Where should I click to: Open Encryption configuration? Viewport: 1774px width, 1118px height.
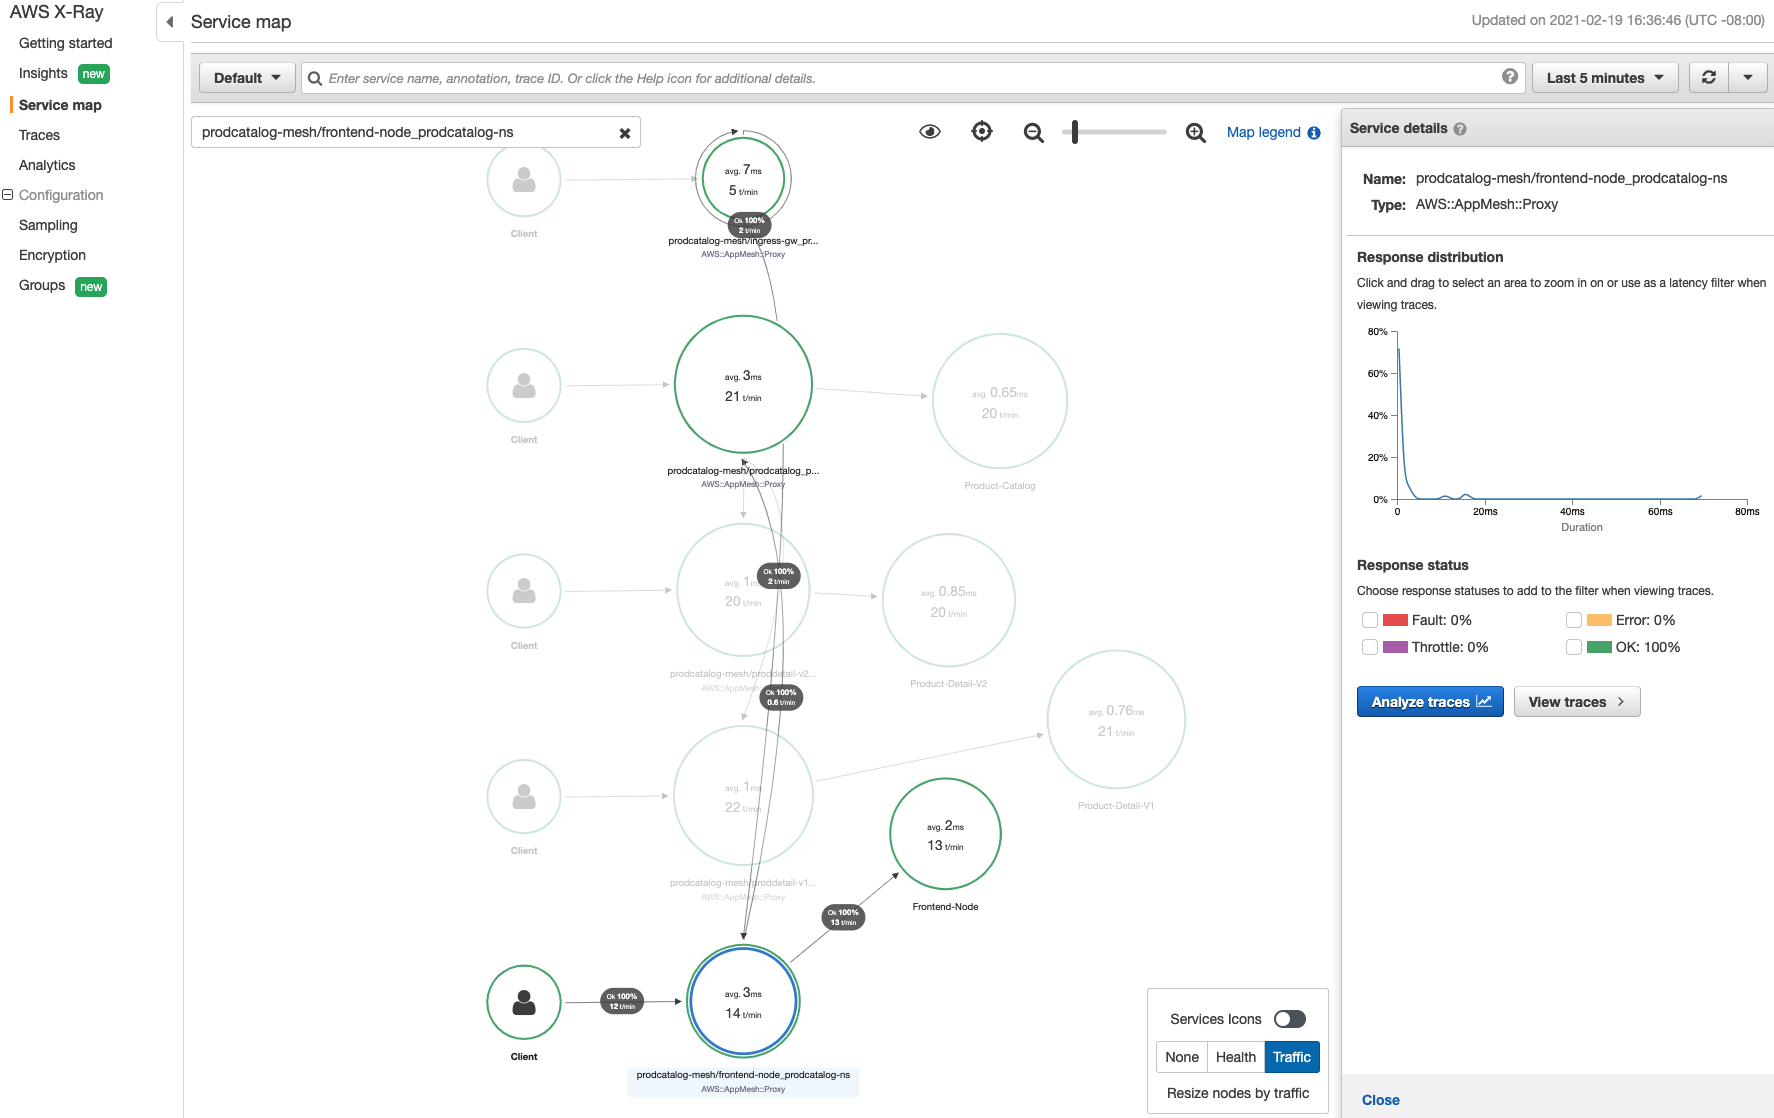click(52, 255)
